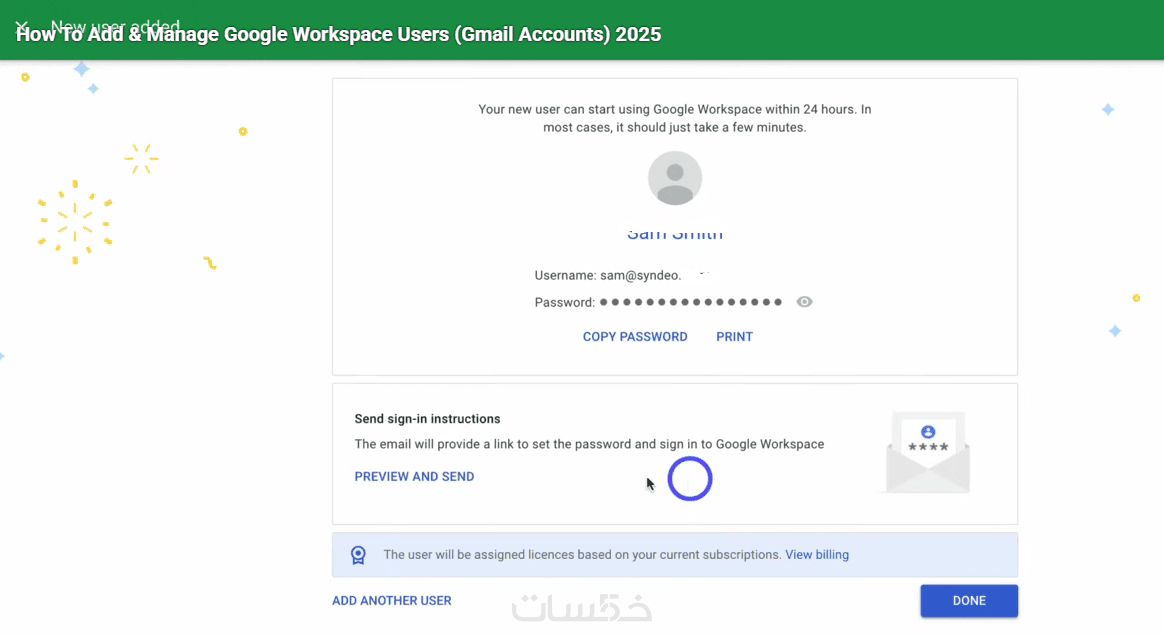Click the licence badge icon
Image resolution: width=1164 pixels, height=635 pixels.
coord(359,555)
